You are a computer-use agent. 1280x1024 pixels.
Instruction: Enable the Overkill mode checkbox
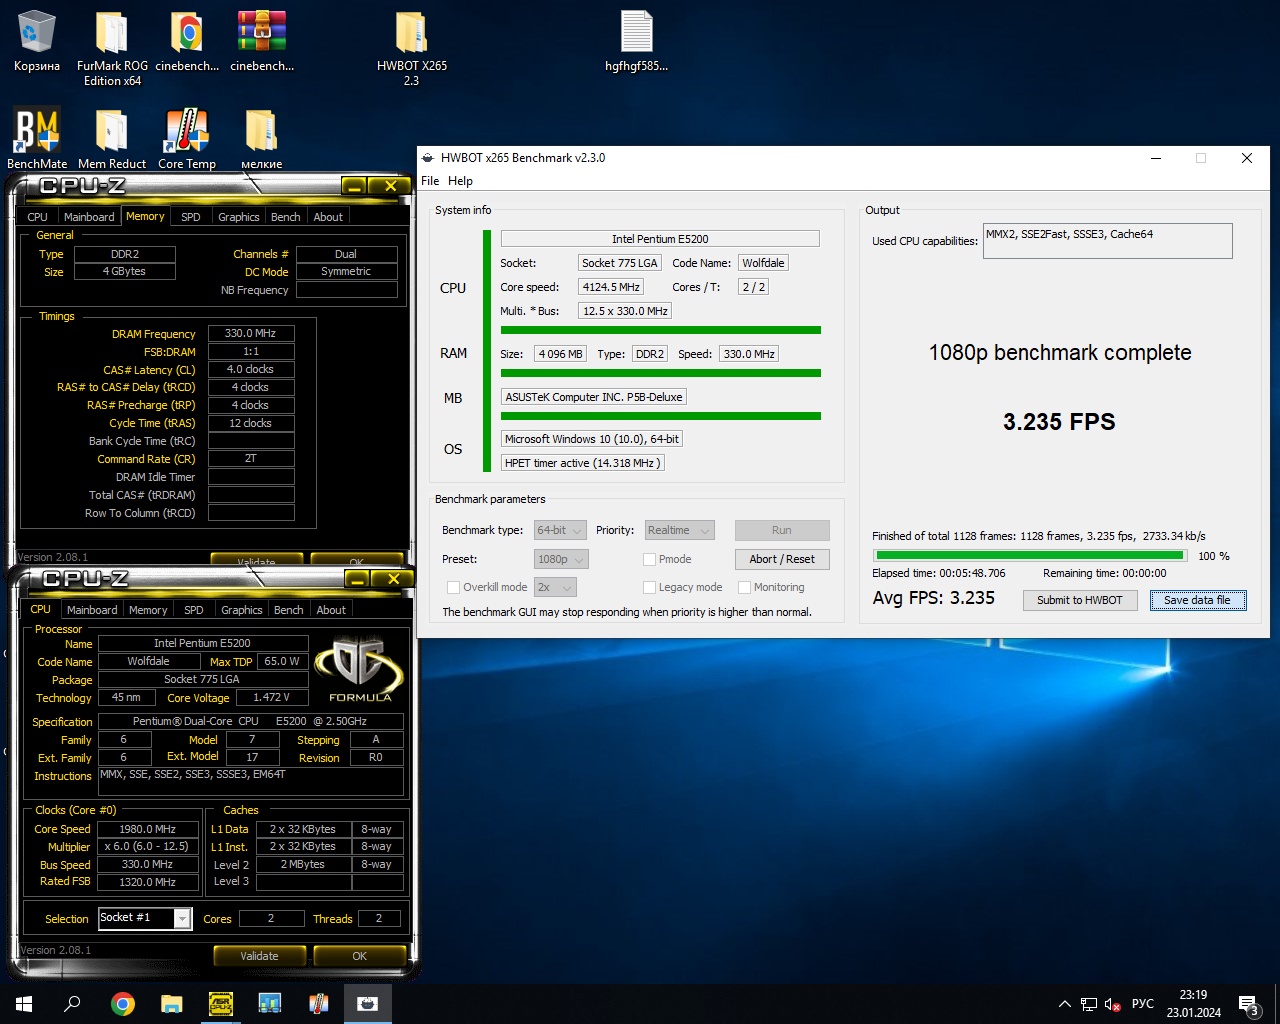453,588
